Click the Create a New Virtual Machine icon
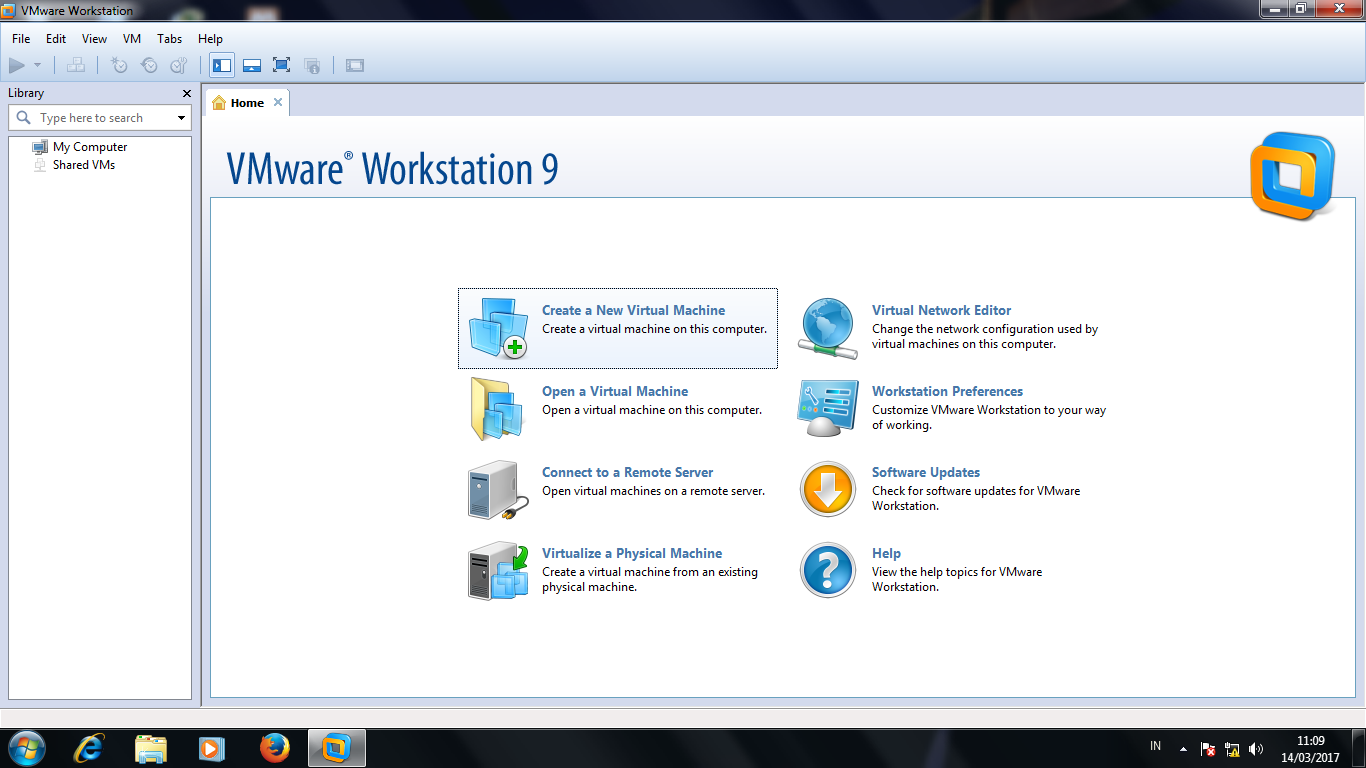This screenshot has height=768, width=1366. (498, 328)
